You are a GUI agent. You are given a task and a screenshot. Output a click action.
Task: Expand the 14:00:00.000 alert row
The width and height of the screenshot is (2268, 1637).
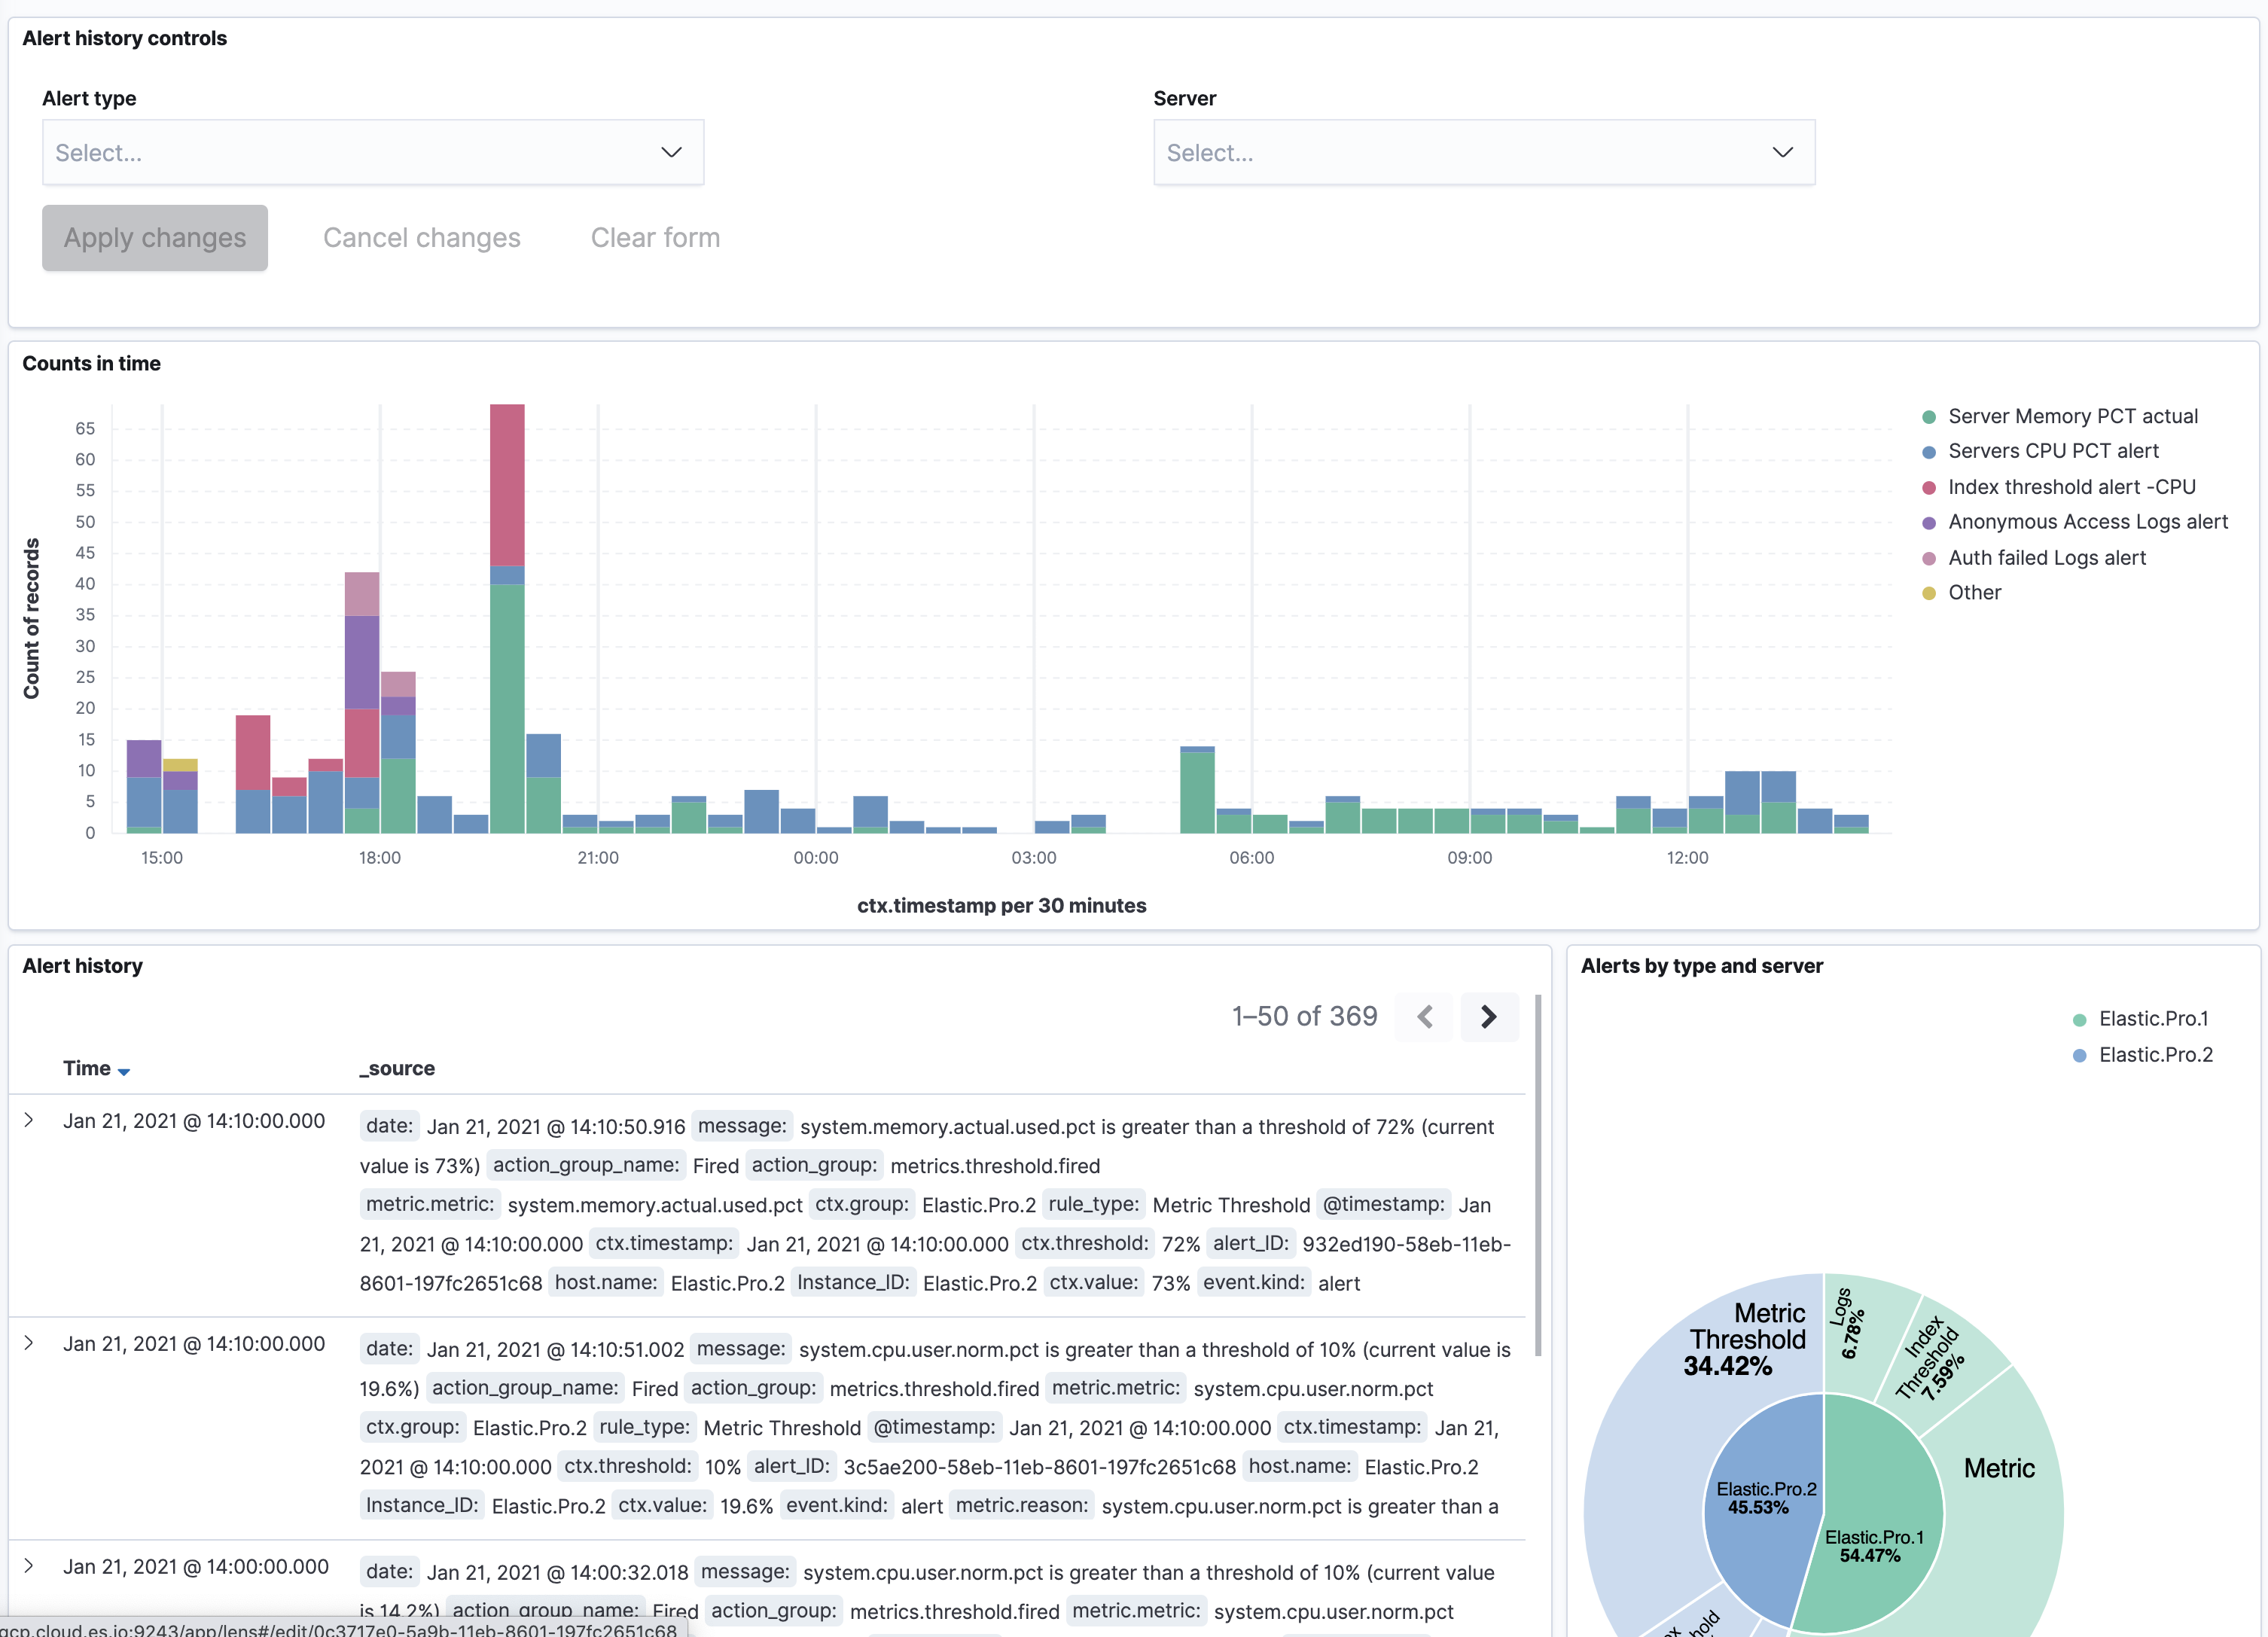pyautogui.click(x=29, y=1566)
